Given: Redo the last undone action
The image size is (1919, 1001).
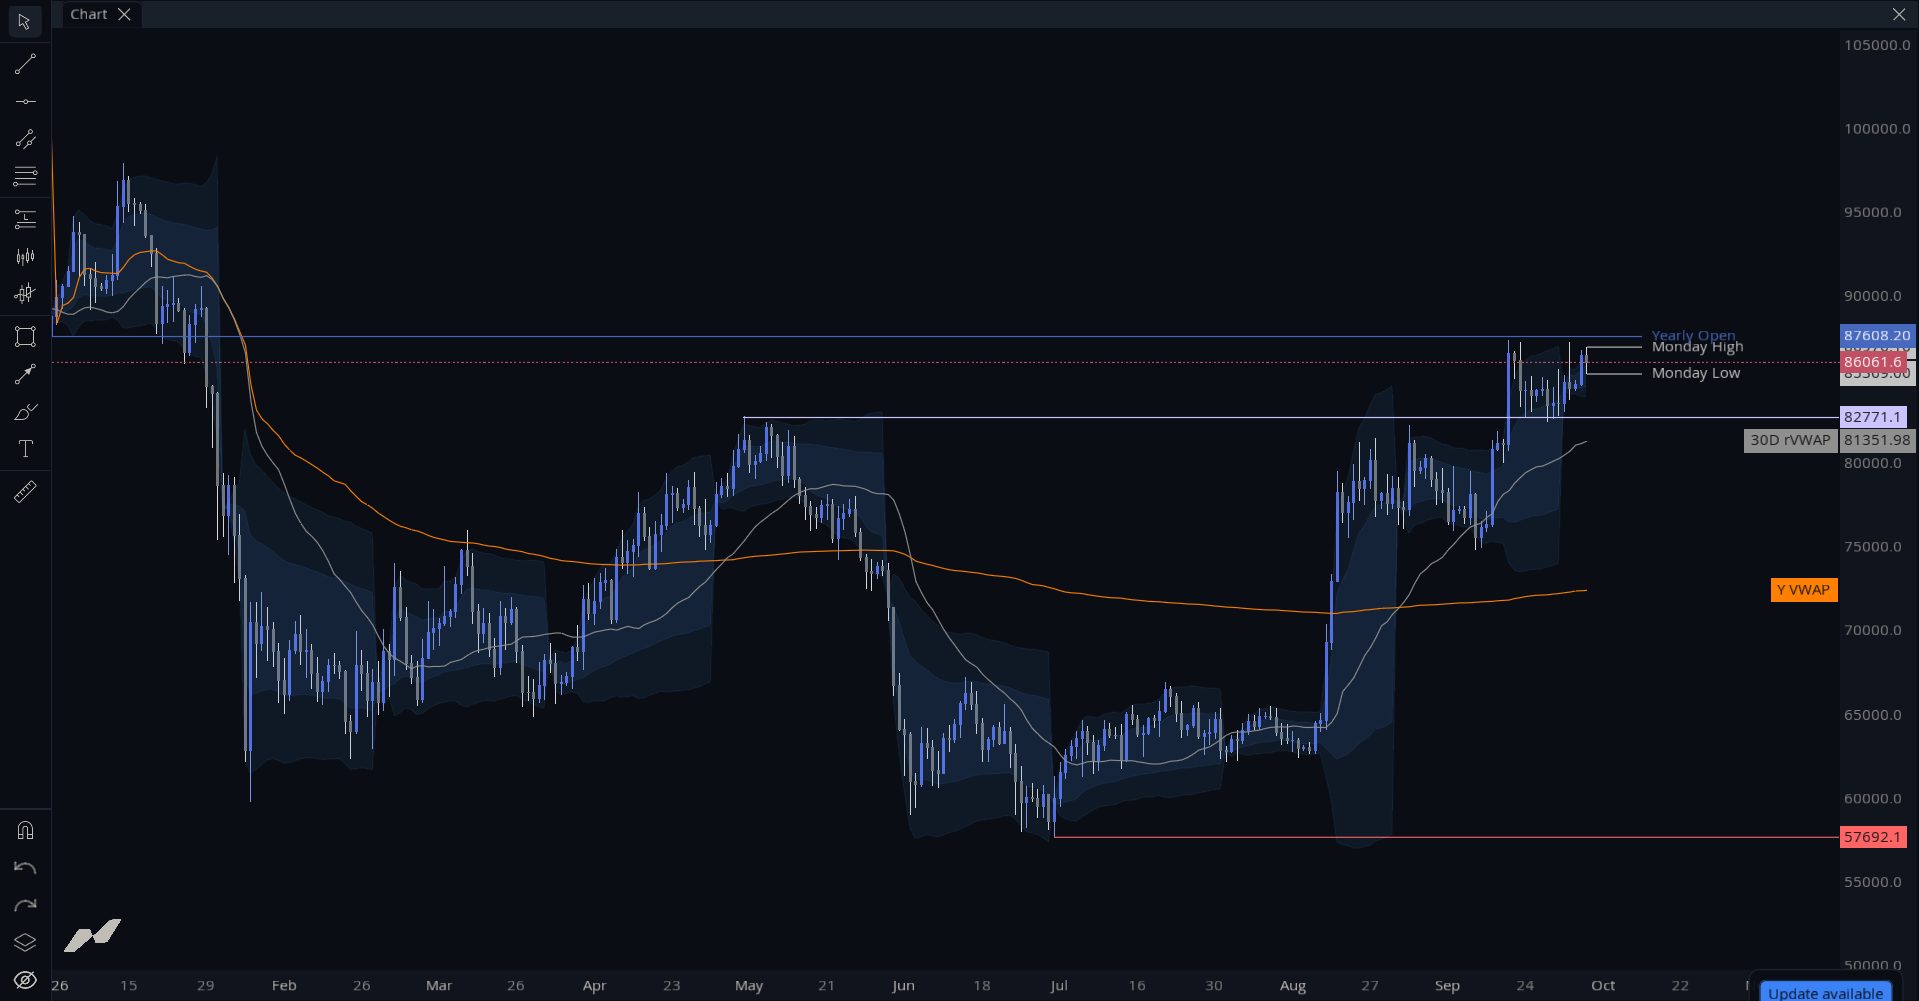Looking at the screenshot, I should [25, 905].
